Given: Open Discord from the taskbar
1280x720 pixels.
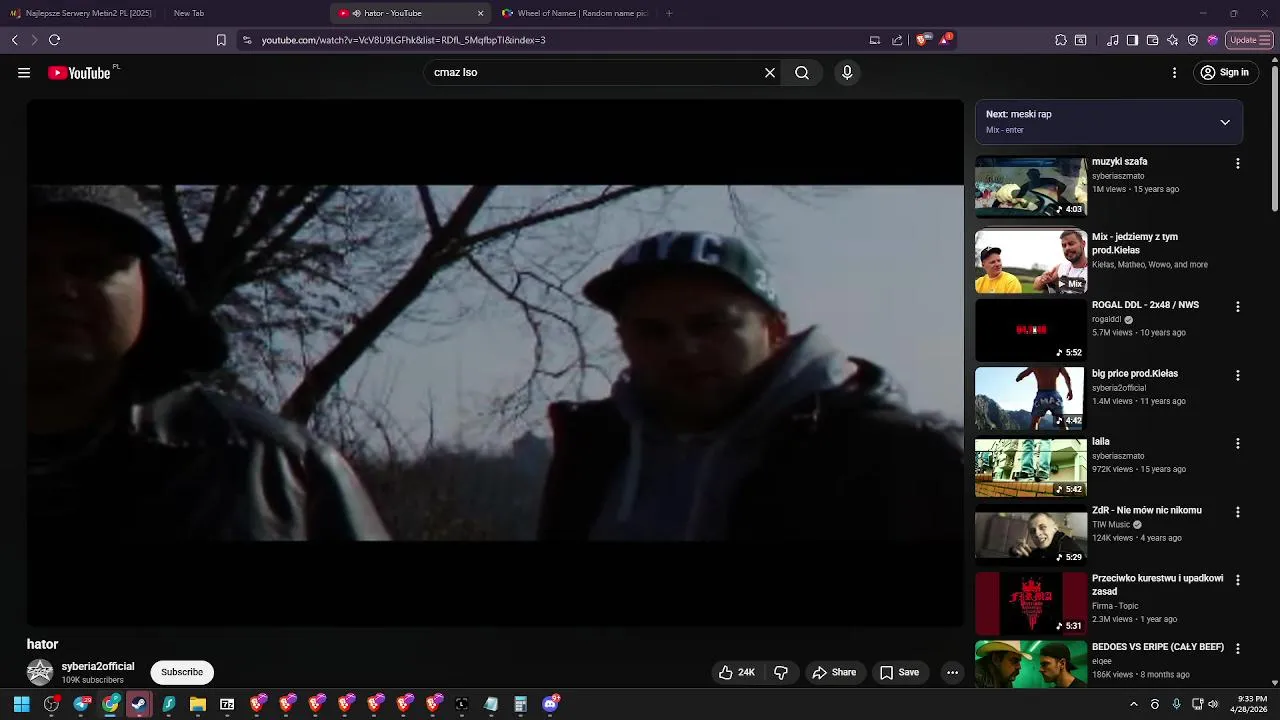Looking at the screenshot, I should pos(550,704).
